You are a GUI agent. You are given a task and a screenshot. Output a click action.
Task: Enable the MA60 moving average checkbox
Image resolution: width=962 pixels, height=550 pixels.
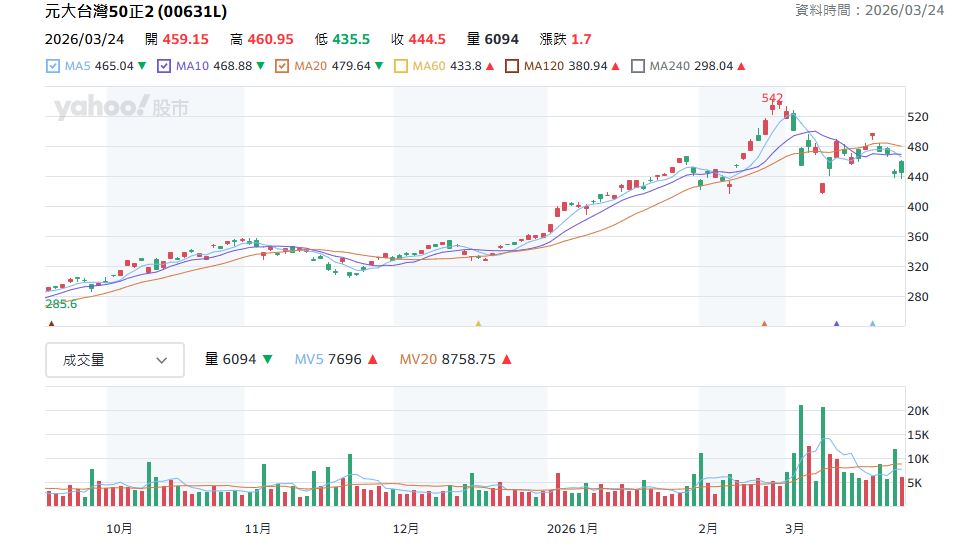(400, 67)
